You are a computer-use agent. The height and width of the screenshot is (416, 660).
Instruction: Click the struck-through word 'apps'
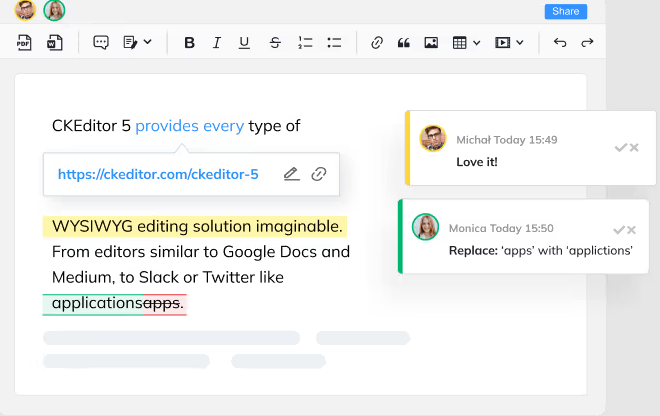(162, 303)
